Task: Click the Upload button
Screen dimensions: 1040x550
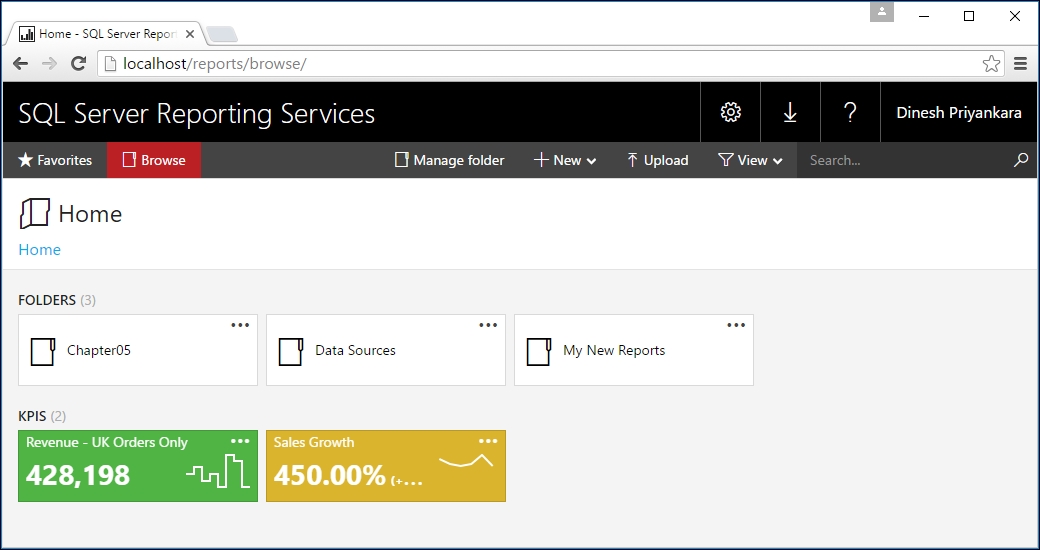Action: (x=657, y=160)
